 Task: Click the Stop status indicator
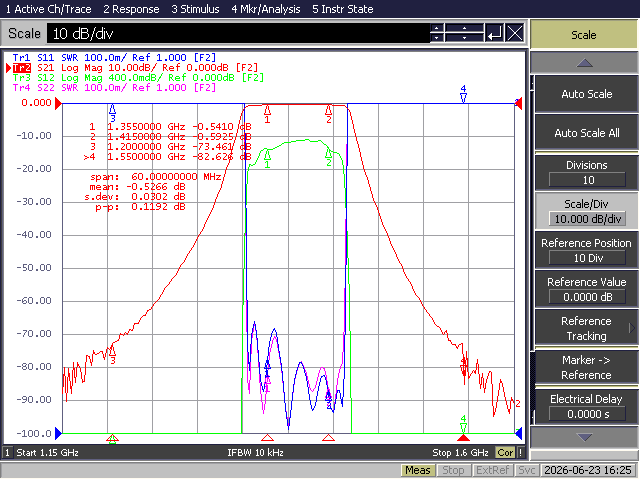(453, 470)
